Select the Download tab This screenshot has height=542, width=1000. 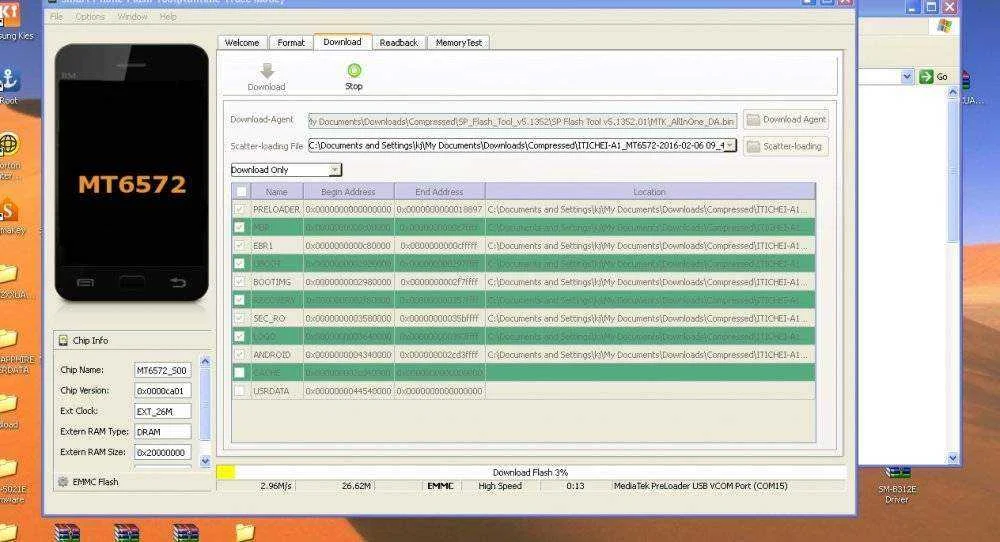[342, 41]
